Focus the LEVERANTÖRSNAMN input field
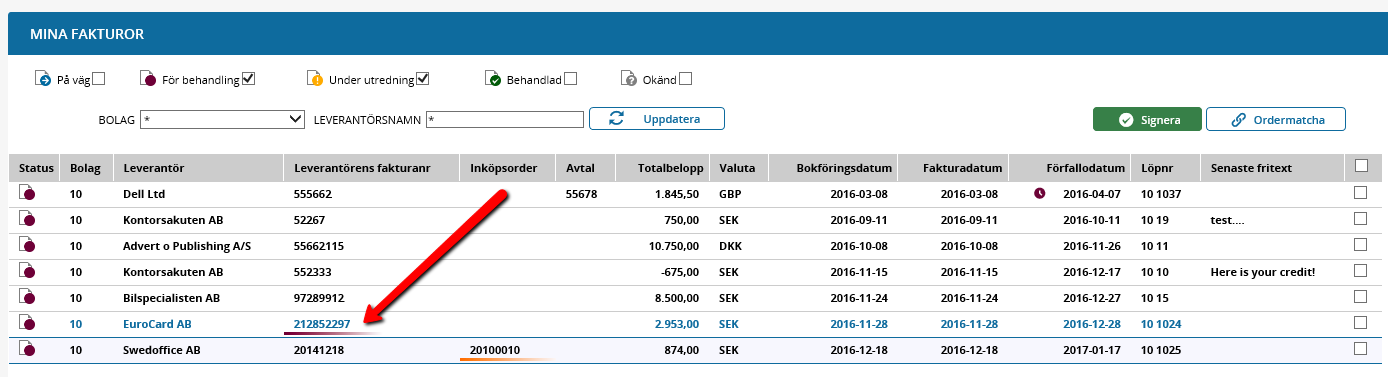 tap(505, 119)
